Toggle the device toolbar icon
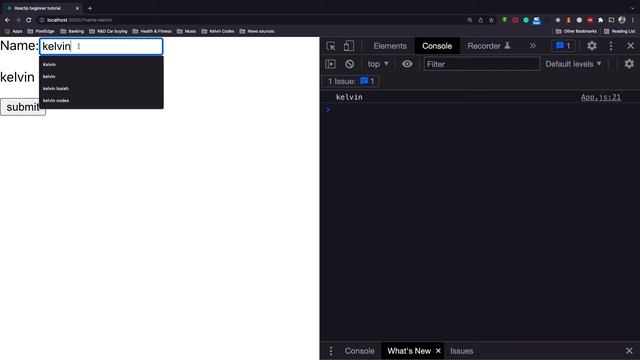Viewport: 640px width, 360px height. (x=349, y=46)
